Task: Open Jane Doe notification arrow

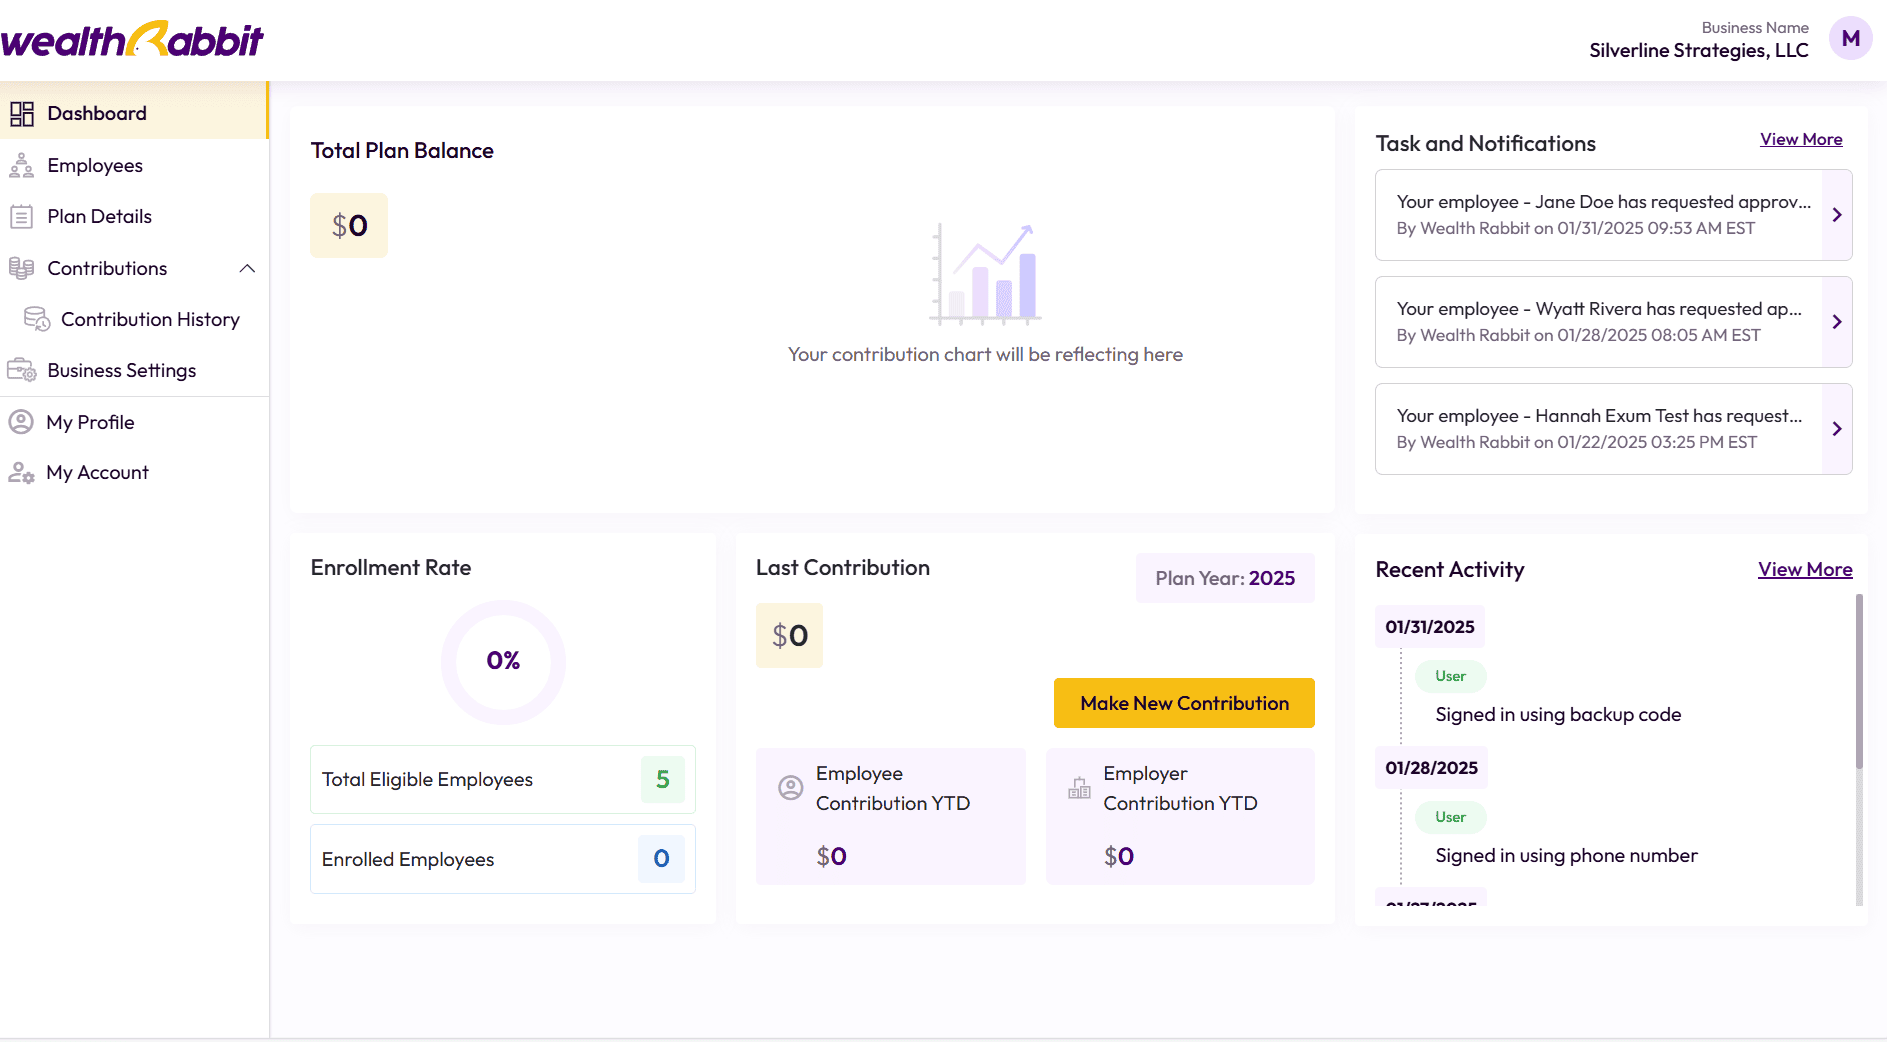Action: click(x=1837, y=215)
